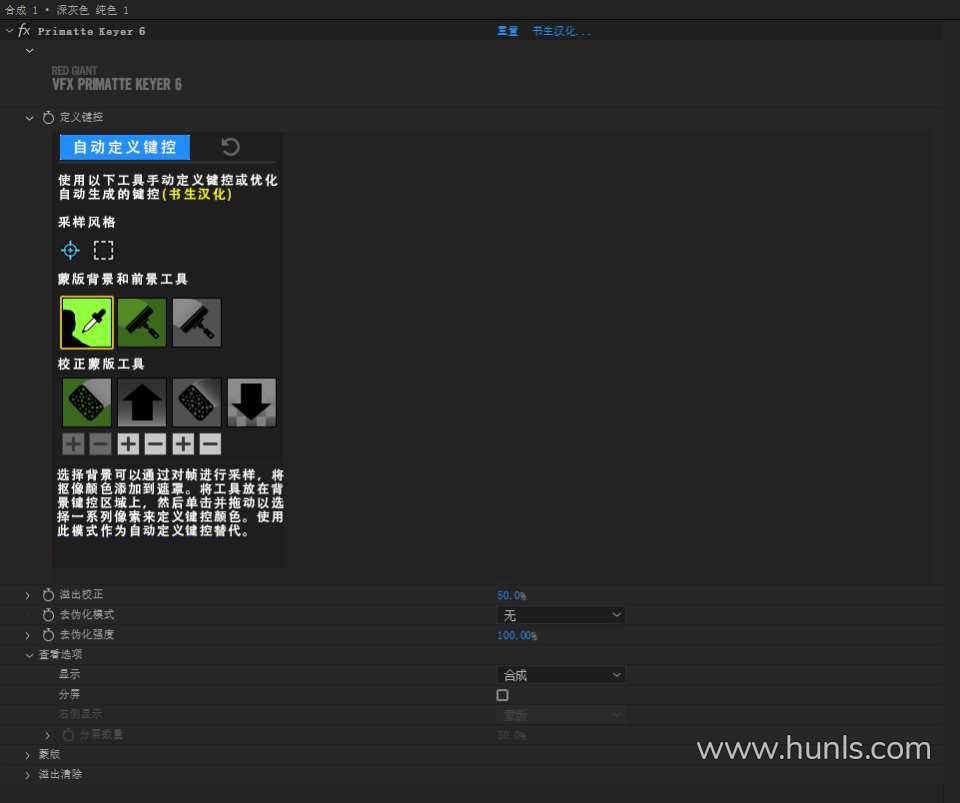Toggle stopwatch for 溢出校正

point(48,595)
